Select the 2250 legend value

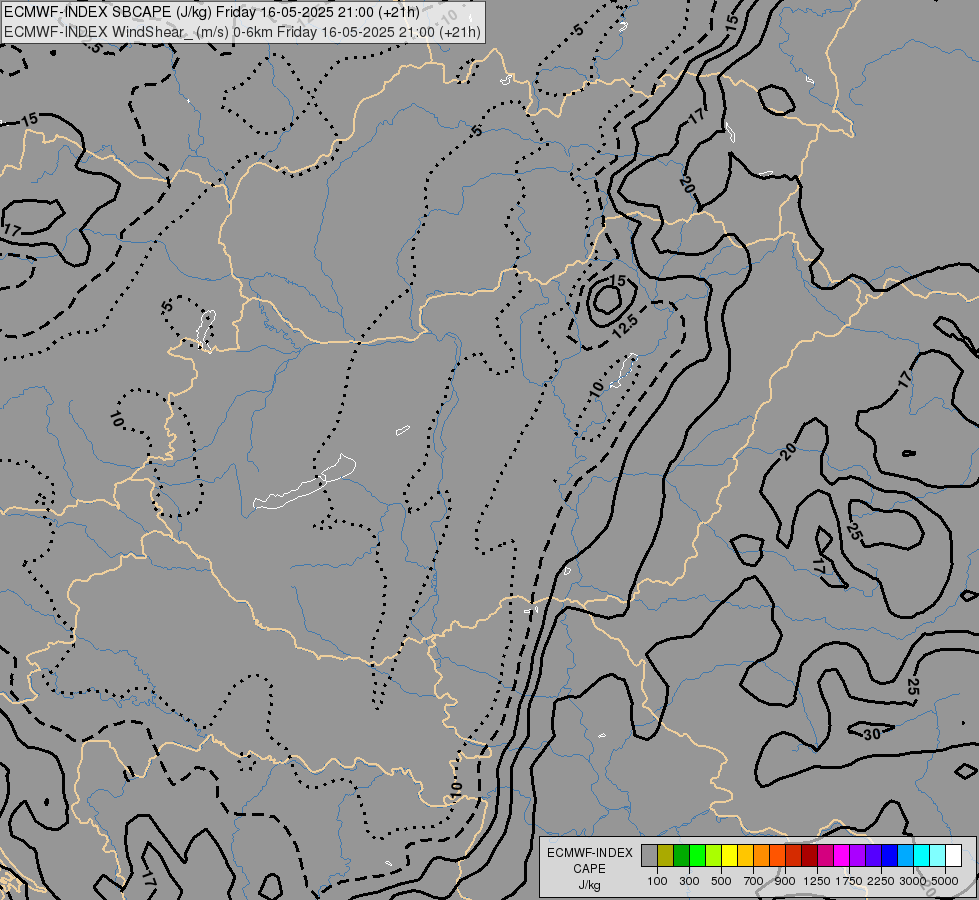coord(881,881)
